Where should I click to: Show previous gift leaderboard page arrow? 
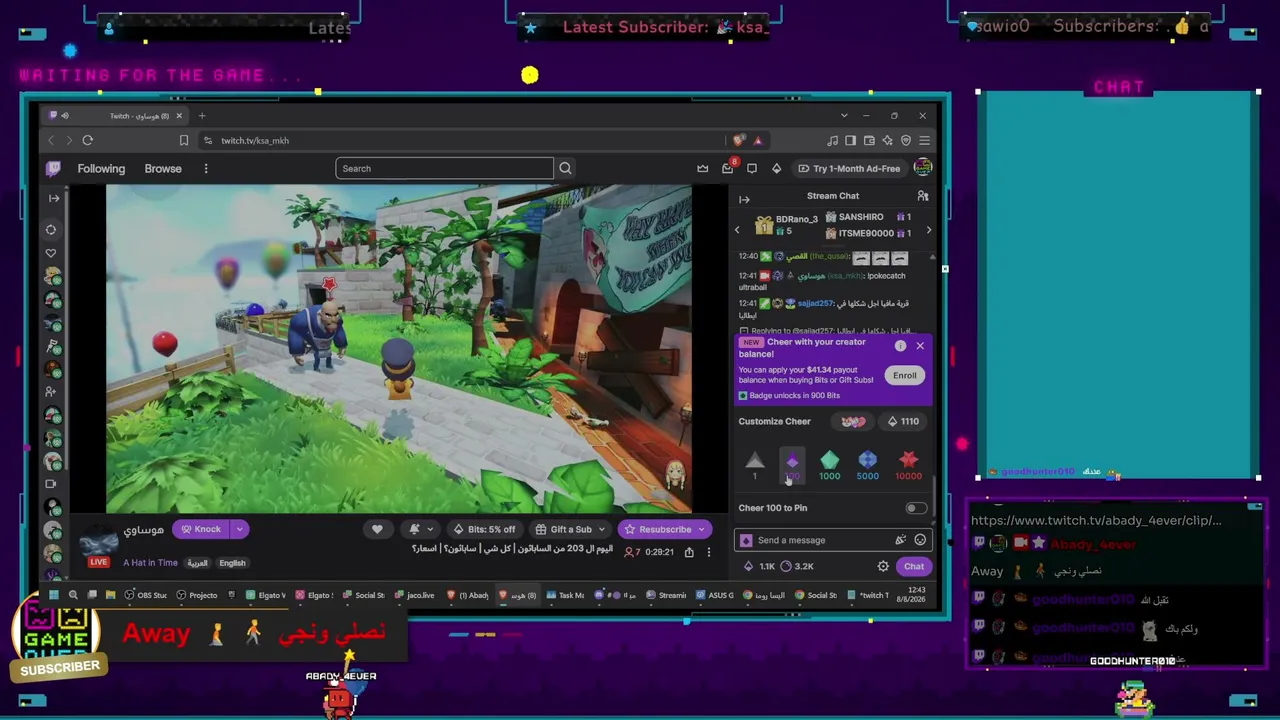tap(738, 230)
